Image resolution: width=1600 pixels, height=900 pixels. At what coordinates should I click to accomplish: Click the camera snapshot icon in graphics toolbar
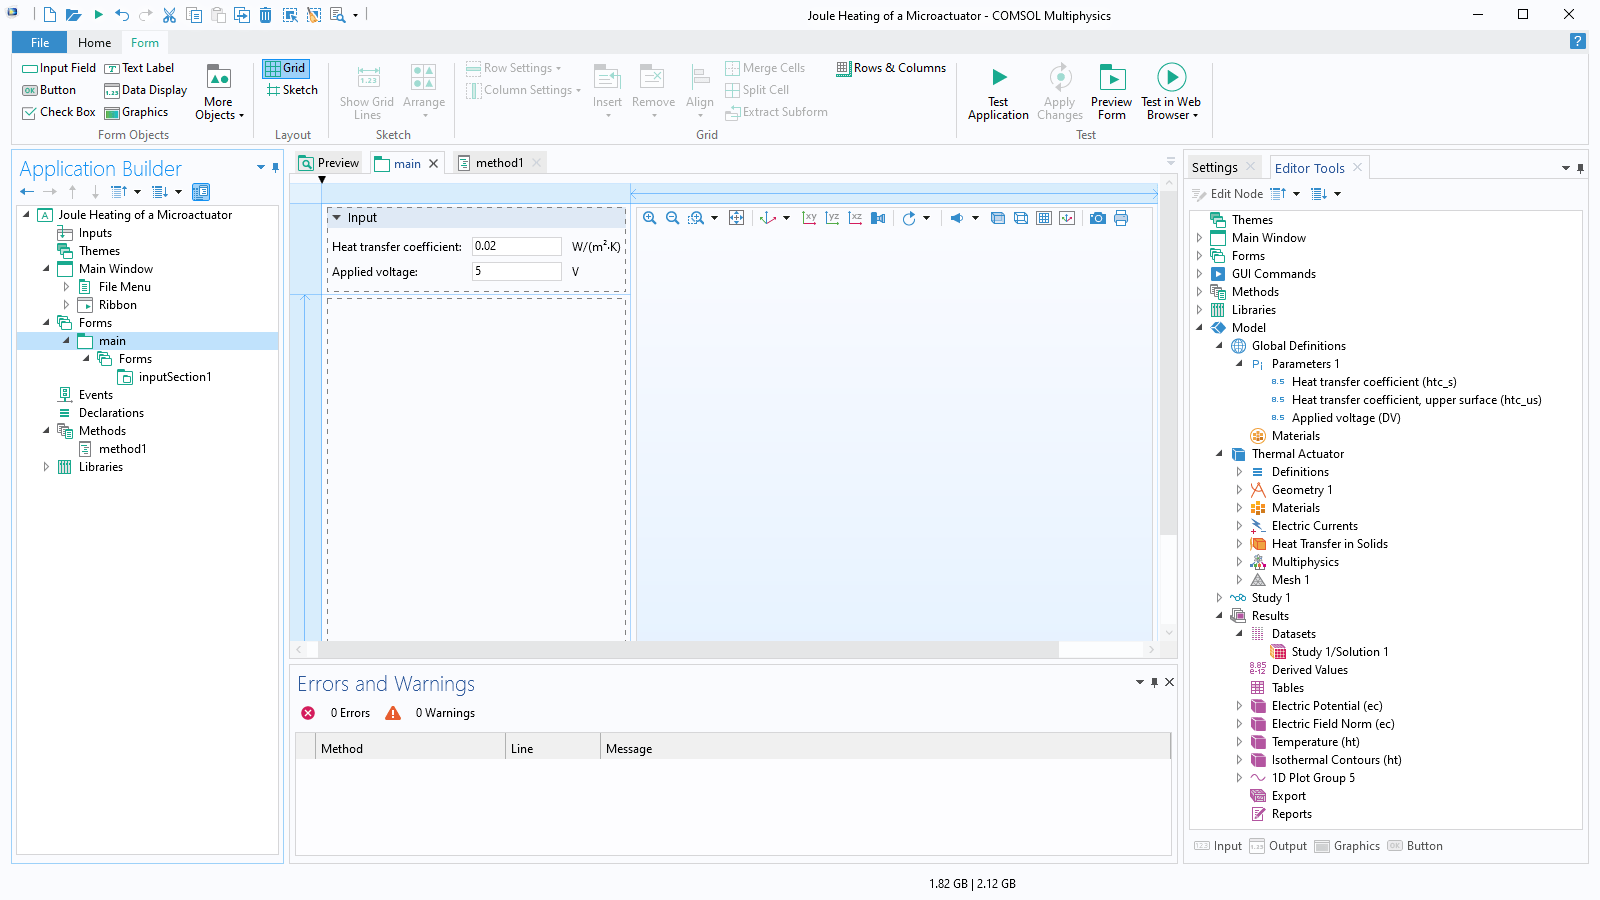tap(1098, 217)
